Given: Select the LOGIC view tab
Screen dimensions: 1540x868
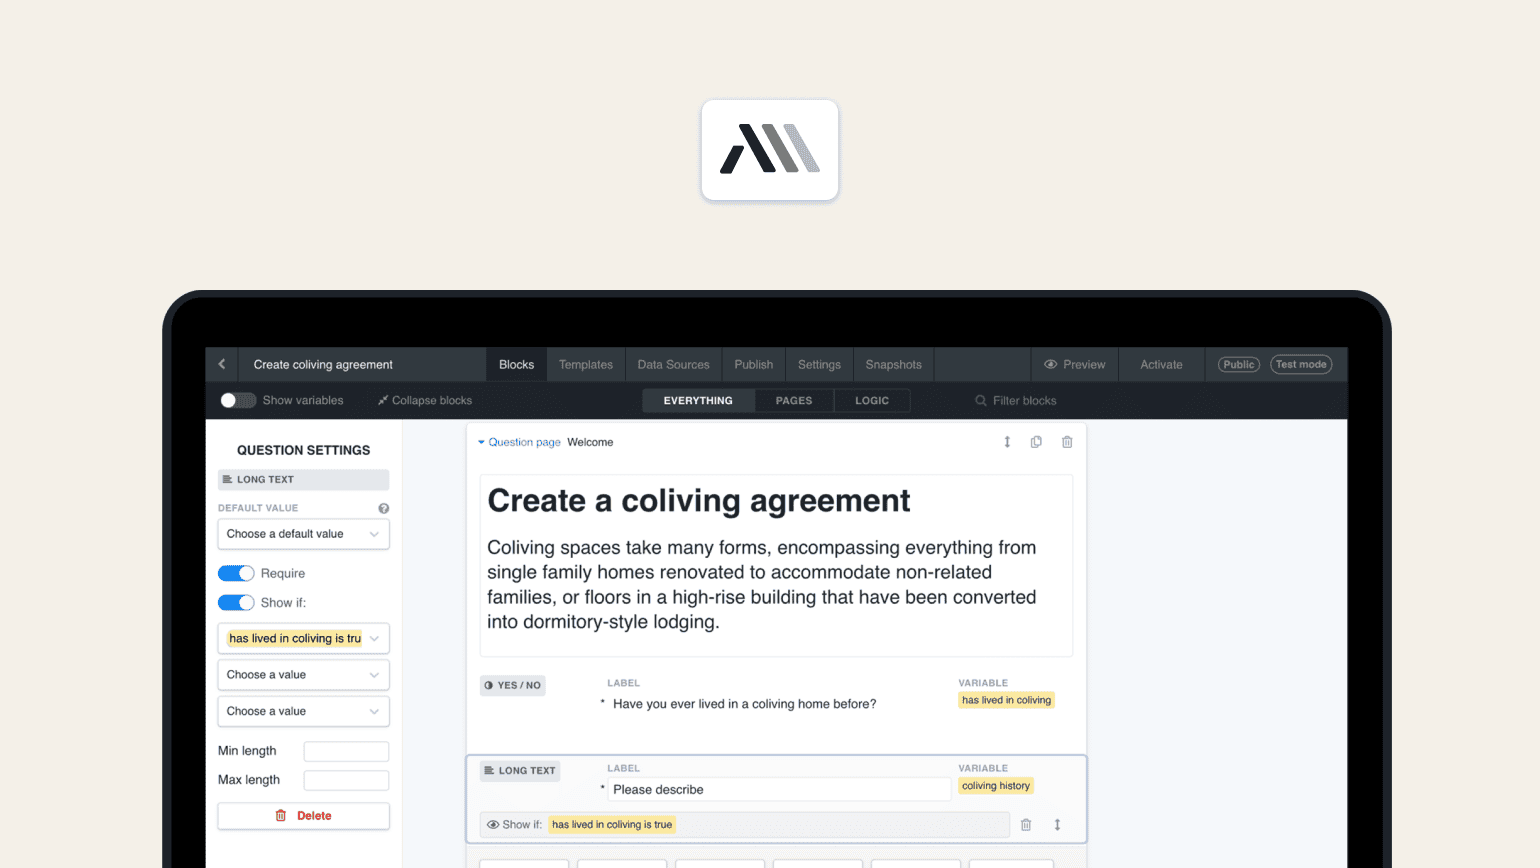Looking at the screenshot, I should 871,401.
